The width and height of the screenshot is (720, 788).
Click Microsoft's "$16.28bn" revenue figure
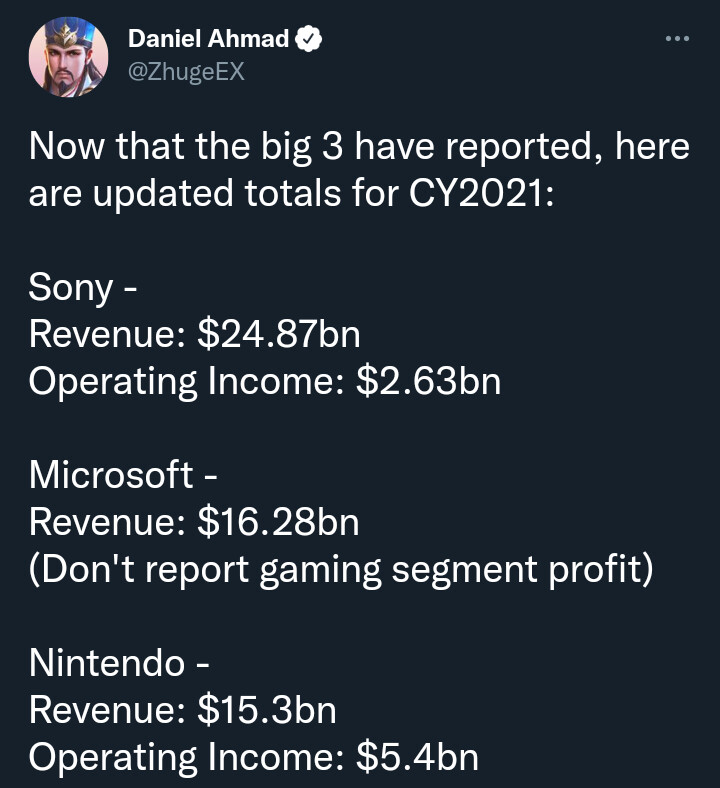(x=278, y=521)
